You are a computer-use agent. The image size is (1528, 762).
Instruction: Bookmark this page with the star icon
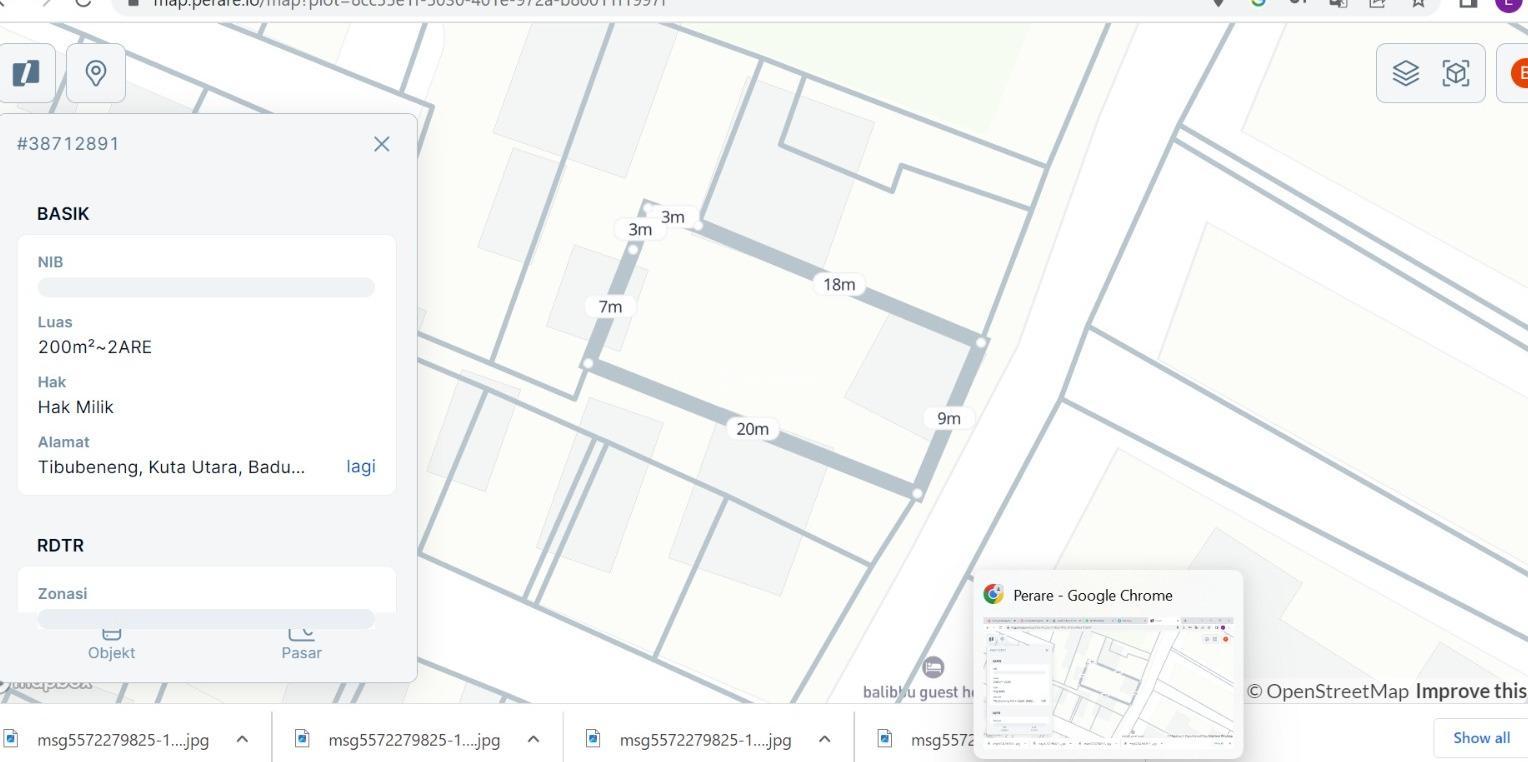pyautogui.click(x=1418, y=3)
